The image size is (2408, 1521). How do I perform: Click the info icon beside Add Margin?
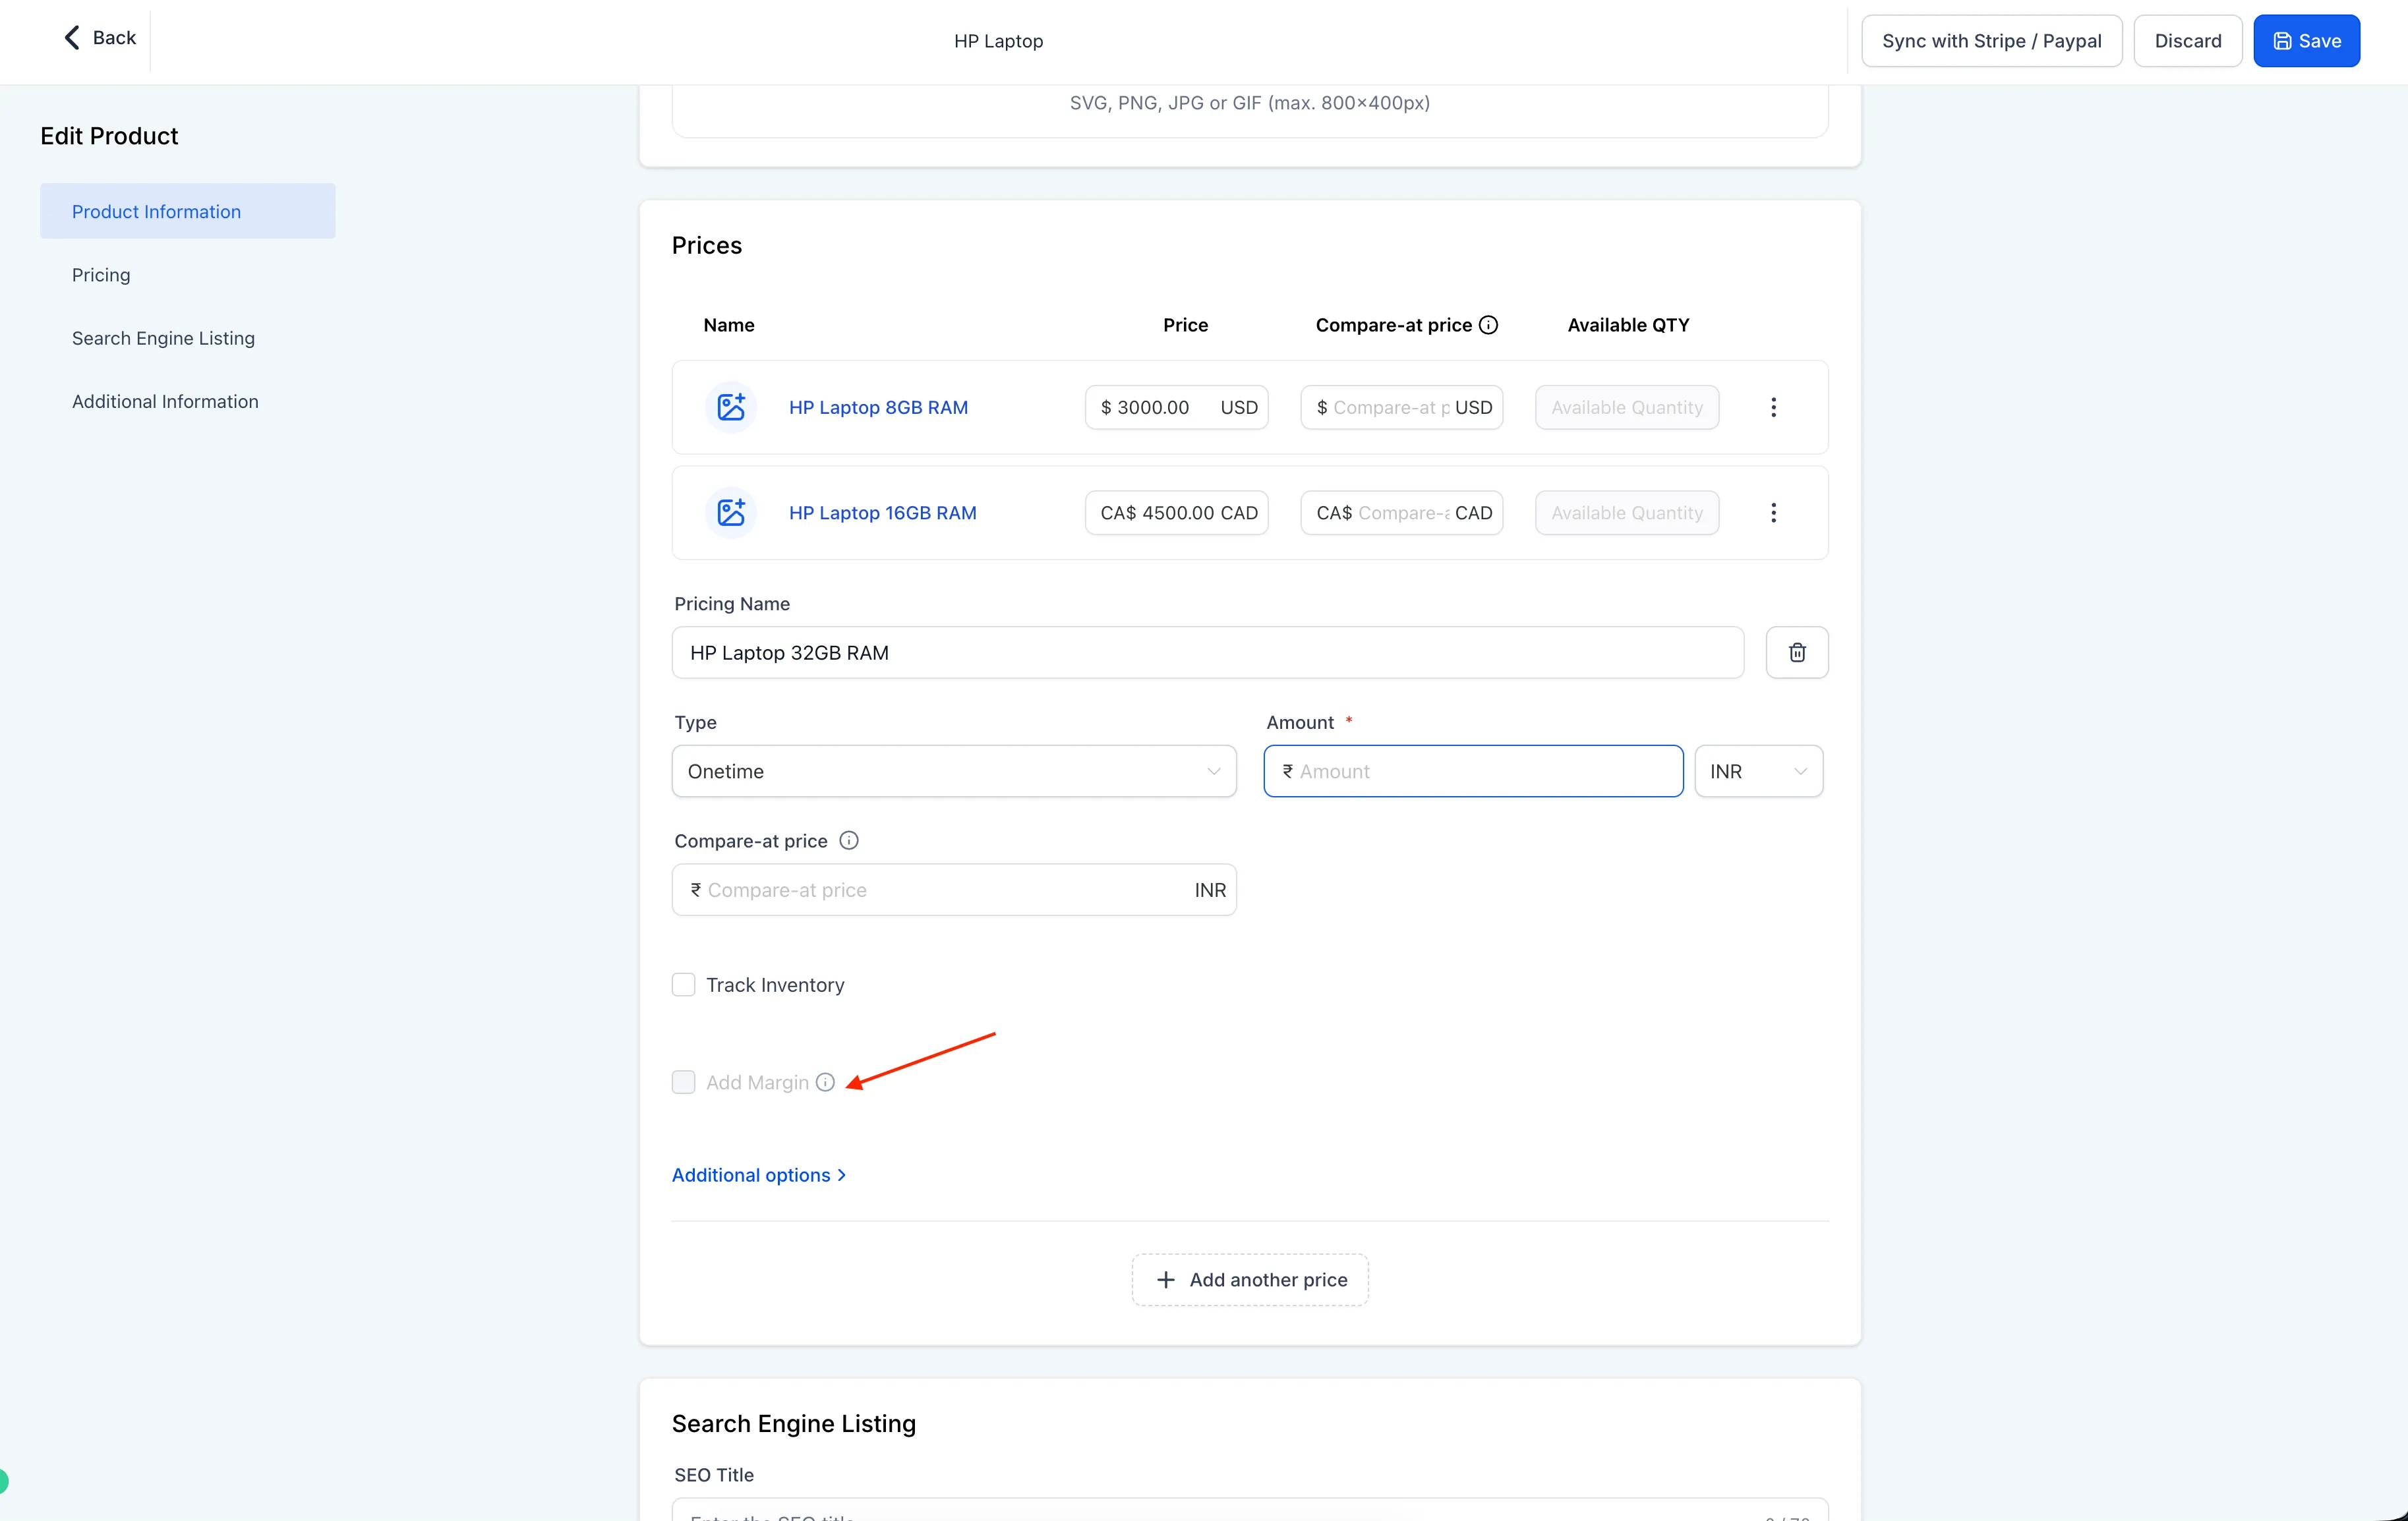coord(825,1082)
